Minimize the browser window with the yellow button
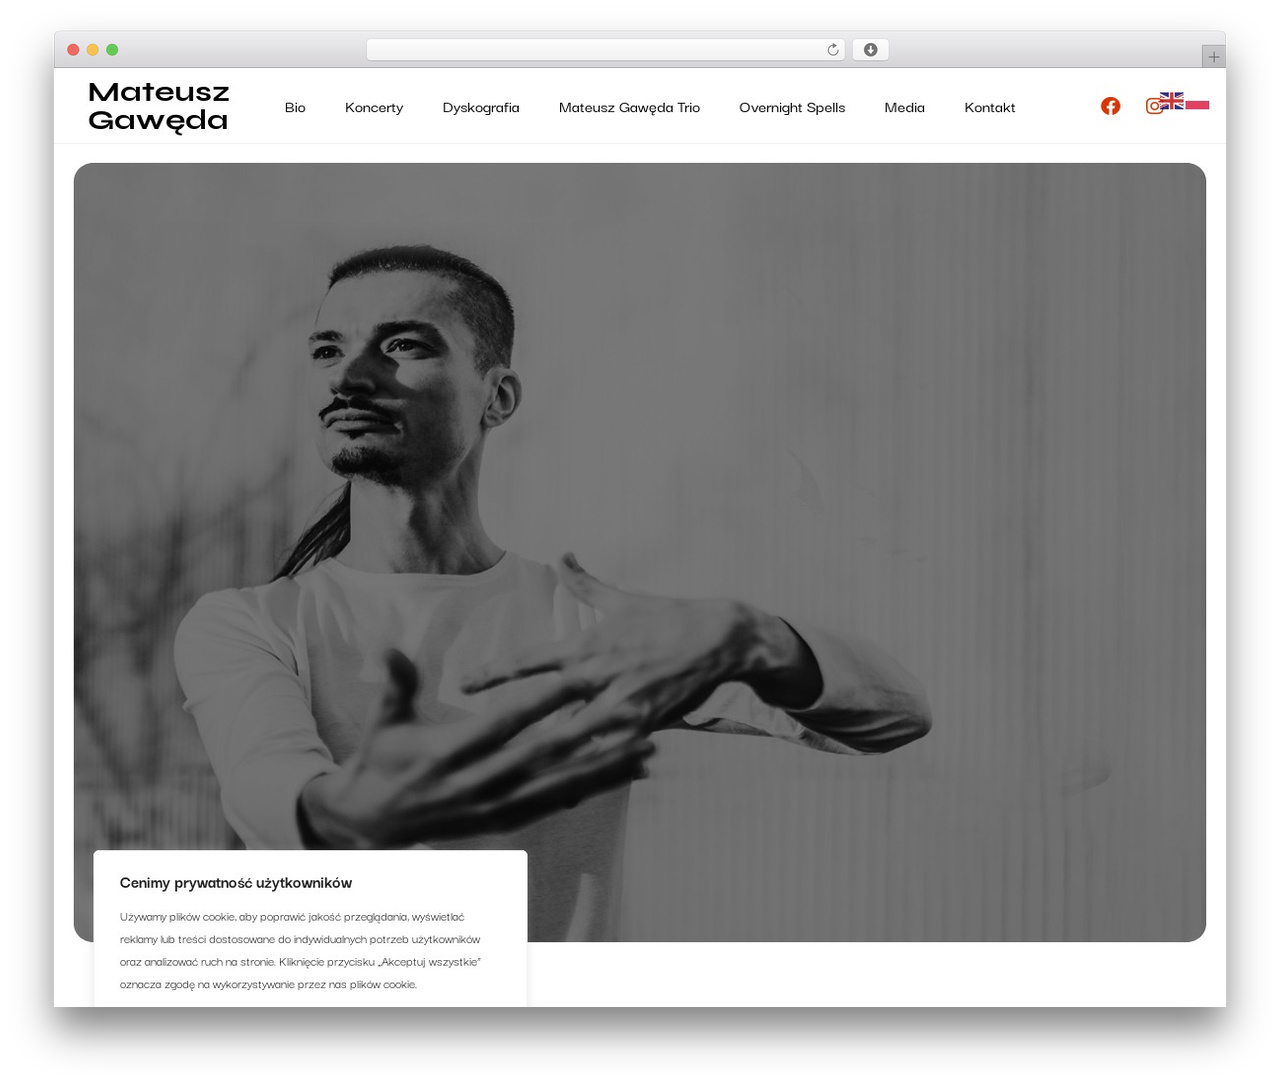1280x1084 pixels. tap(93, 50)
